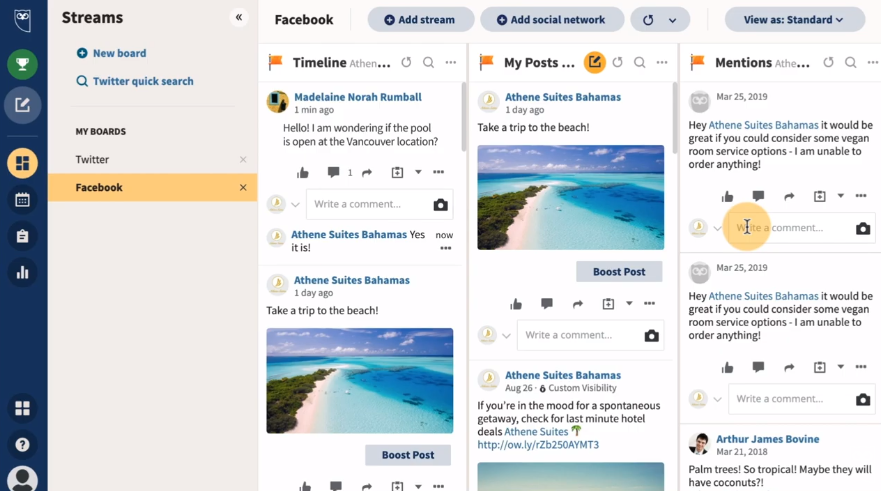The image size is (881, 491).
Task: Open My Posts stream more options
Action: [662, 62]
